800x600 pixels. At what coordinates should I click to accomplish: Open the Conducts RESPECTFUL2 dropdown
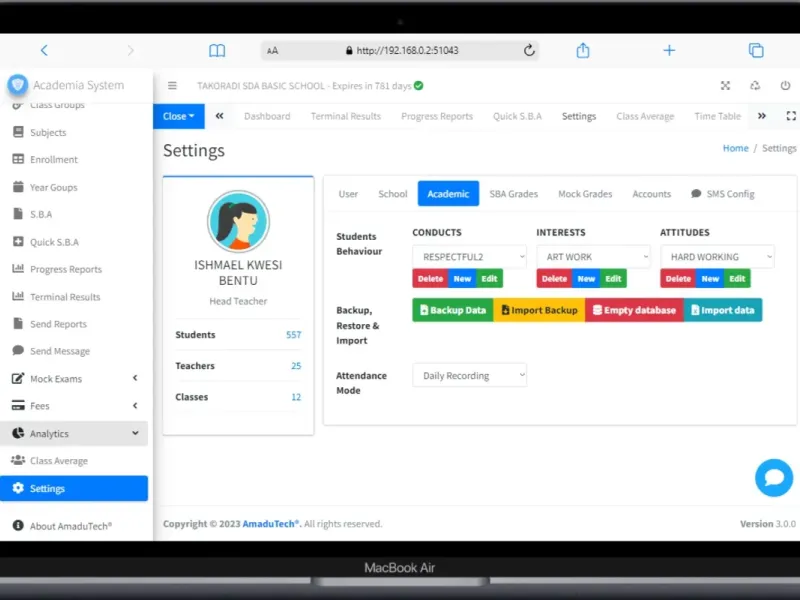pyautogui.click(x=469, y=257)
